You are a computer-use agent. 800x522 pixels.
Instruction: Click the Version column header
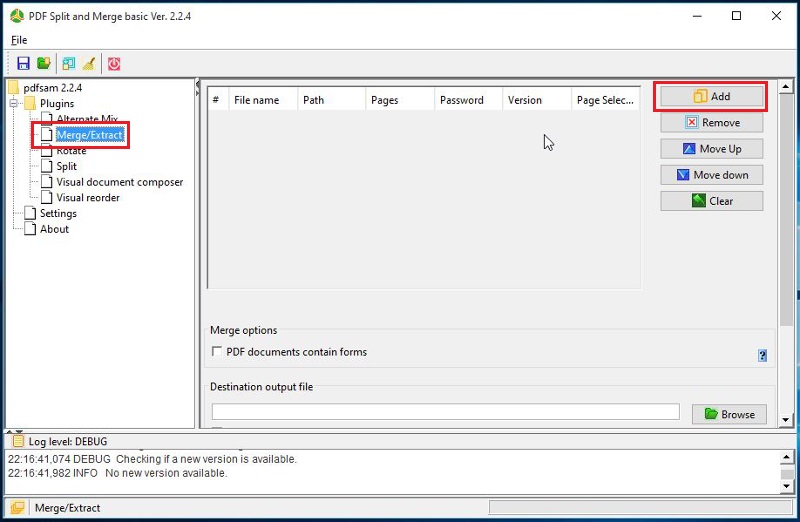pyautogui.click(x=537, y=100)
